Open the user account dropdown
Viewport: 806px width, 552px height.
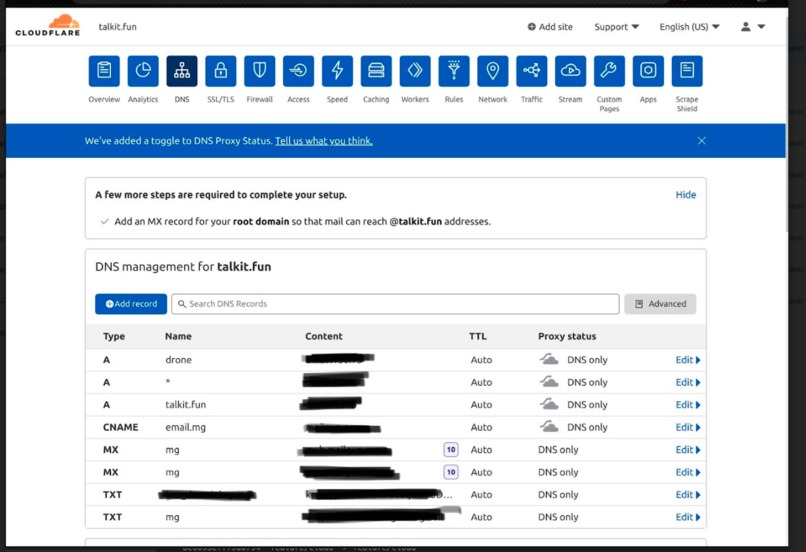(753, 27)
